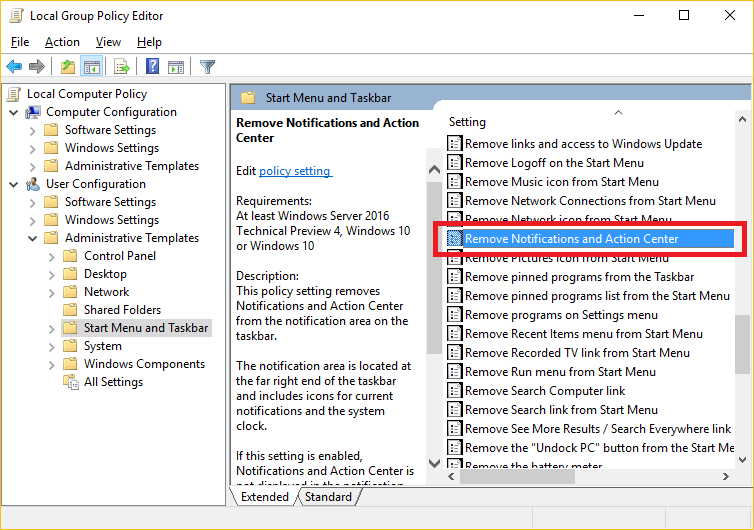The height and width of the screenshot is (530, 754).
Task: Expand the Windows Components node
Action: click(51, 365)
